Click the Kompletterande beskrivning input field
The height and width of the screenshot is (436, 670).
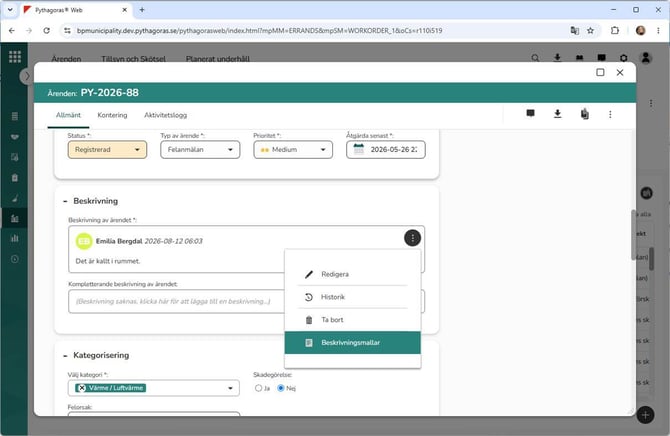point(176,301)
